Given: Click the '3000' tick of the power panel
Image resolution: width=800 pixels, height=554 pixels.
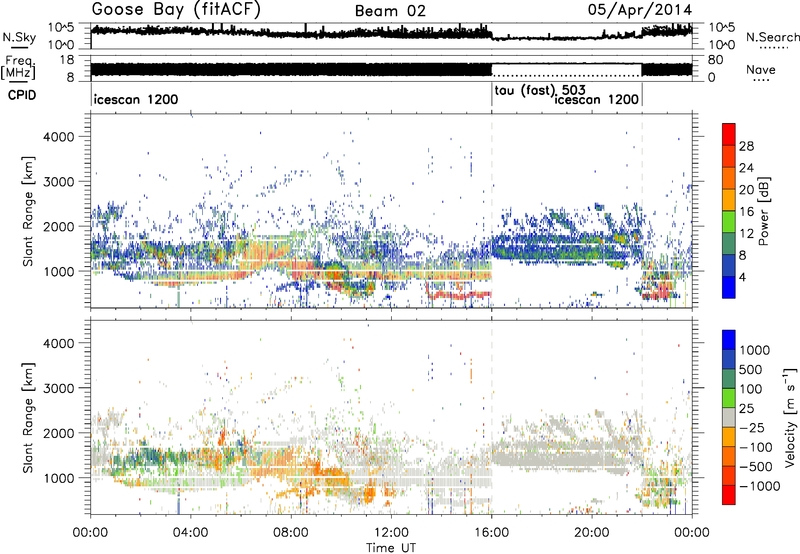Looking at the screenshot, I should 59,182.
